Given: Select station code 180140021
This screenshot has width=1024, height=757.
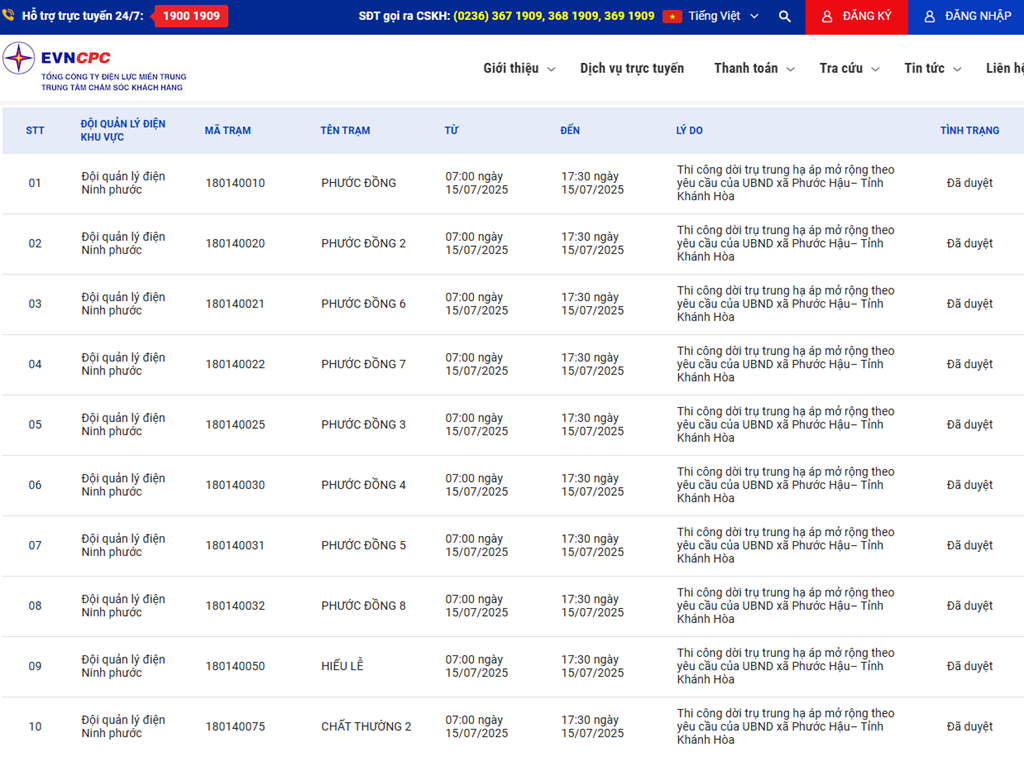Looking at the screenshot, I should (x=234, y=304).
